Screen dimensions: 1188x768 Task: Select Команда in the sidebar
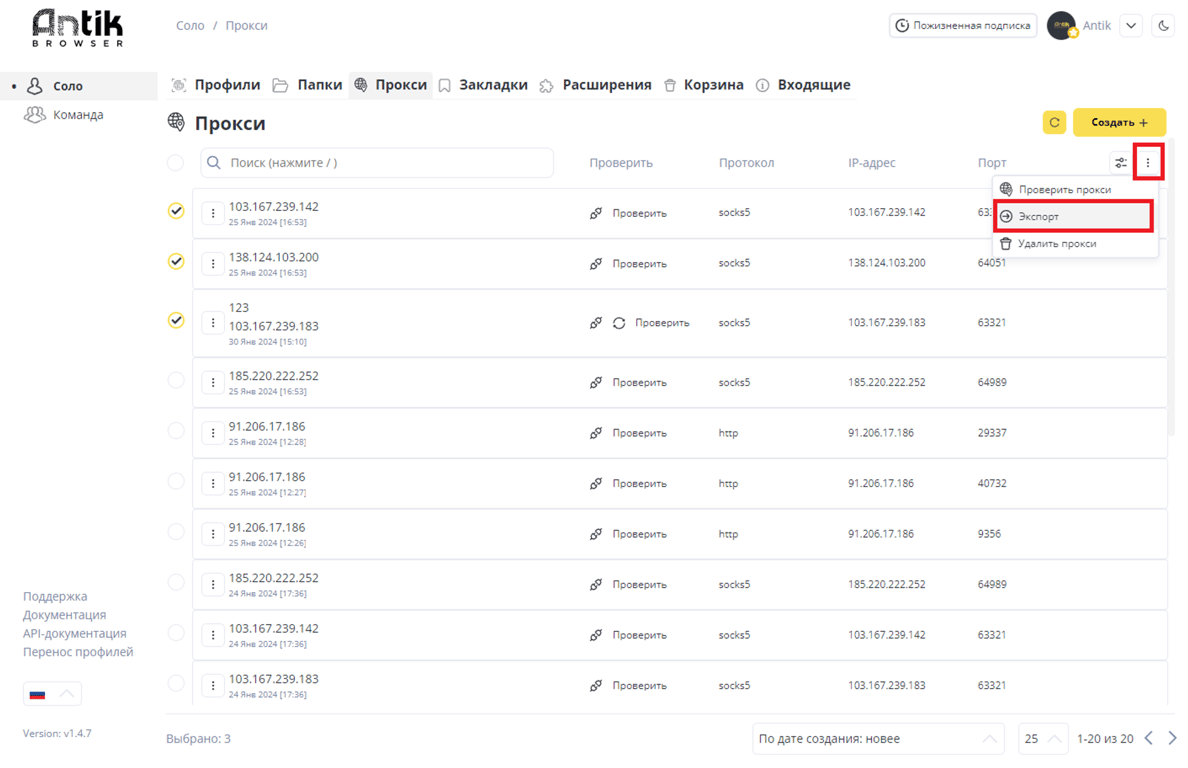tap(78, 115)
